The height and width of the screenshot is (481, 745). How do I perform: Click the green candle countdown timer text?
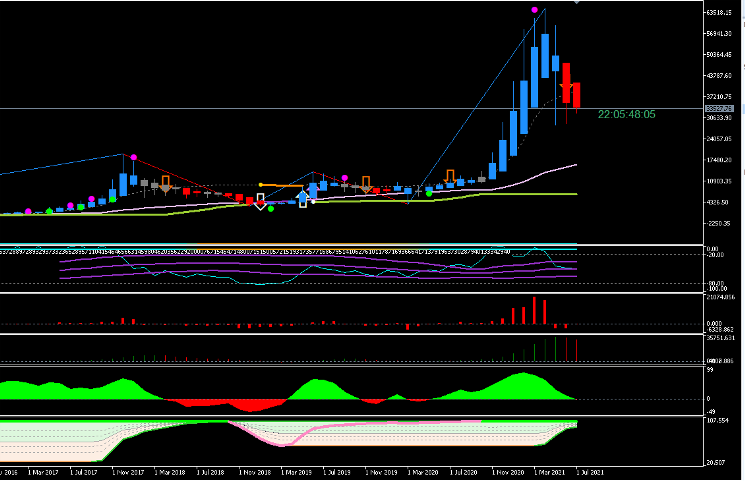click(627, 115)
